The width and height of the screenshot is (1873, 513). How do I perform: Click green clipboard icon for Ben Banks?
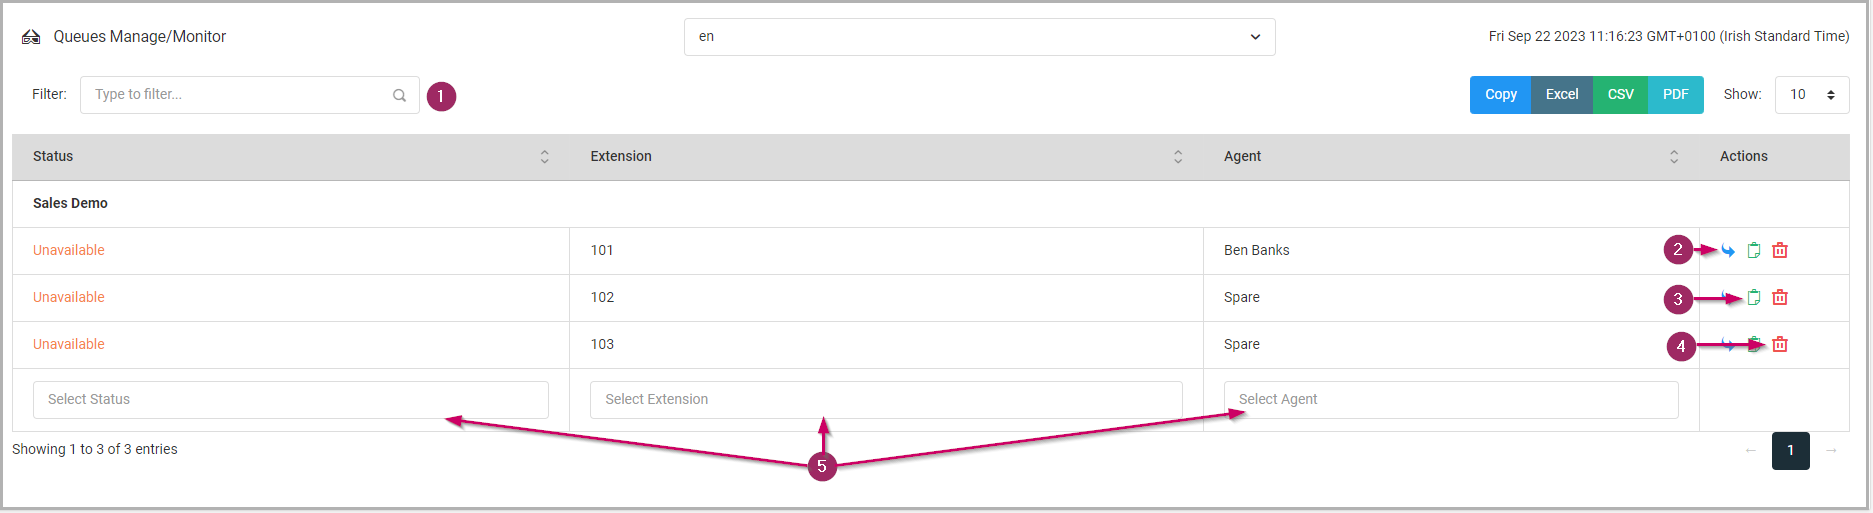(1754, 251)
